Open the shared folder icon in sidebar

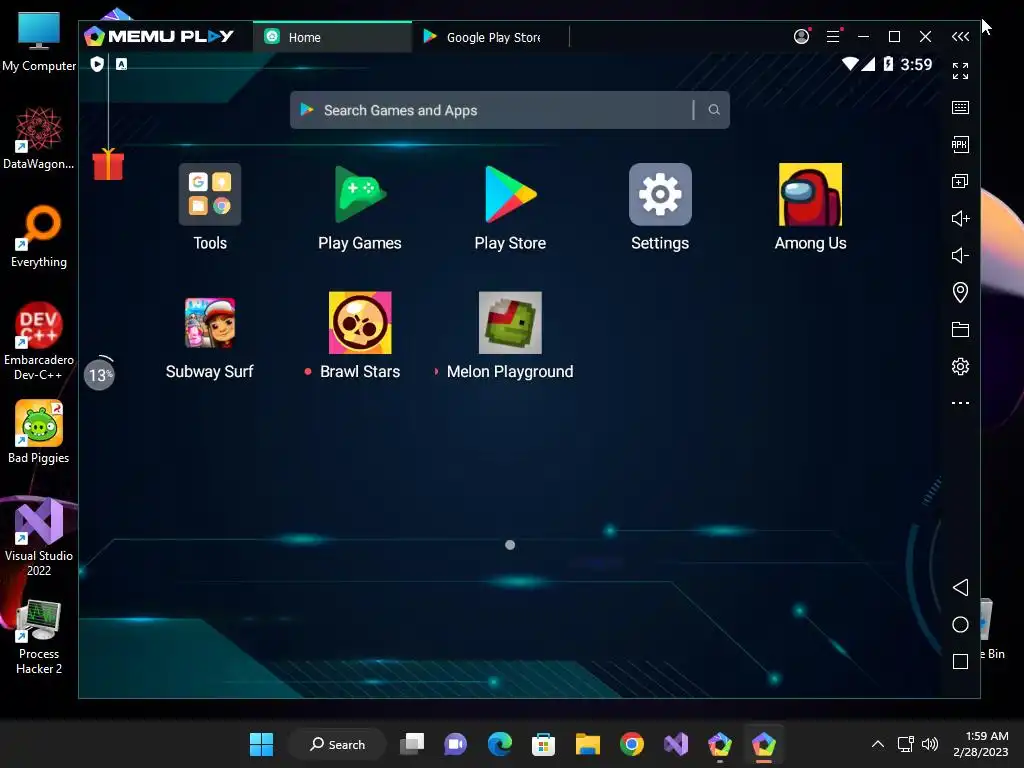(x=960, y=329)
